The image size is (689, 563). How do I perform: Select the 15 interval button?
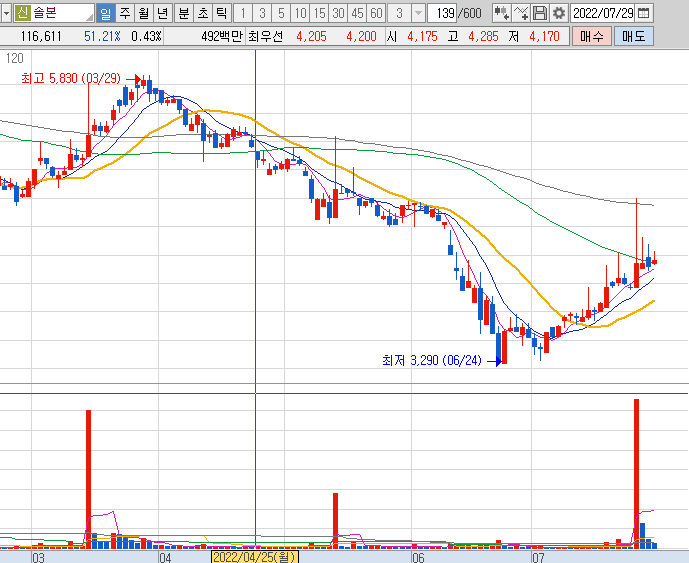pos(319,13)
